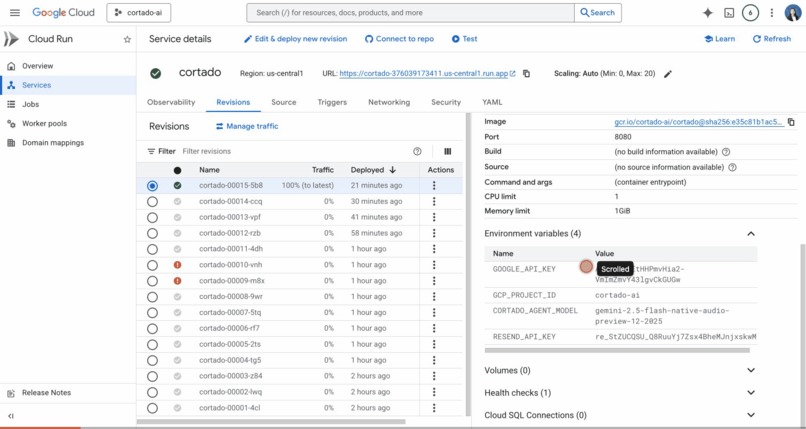Click the environment variables horizontal scrollbar
This screenshot has width=806, height=429.
pyautogui.click(x=617, y=350)
